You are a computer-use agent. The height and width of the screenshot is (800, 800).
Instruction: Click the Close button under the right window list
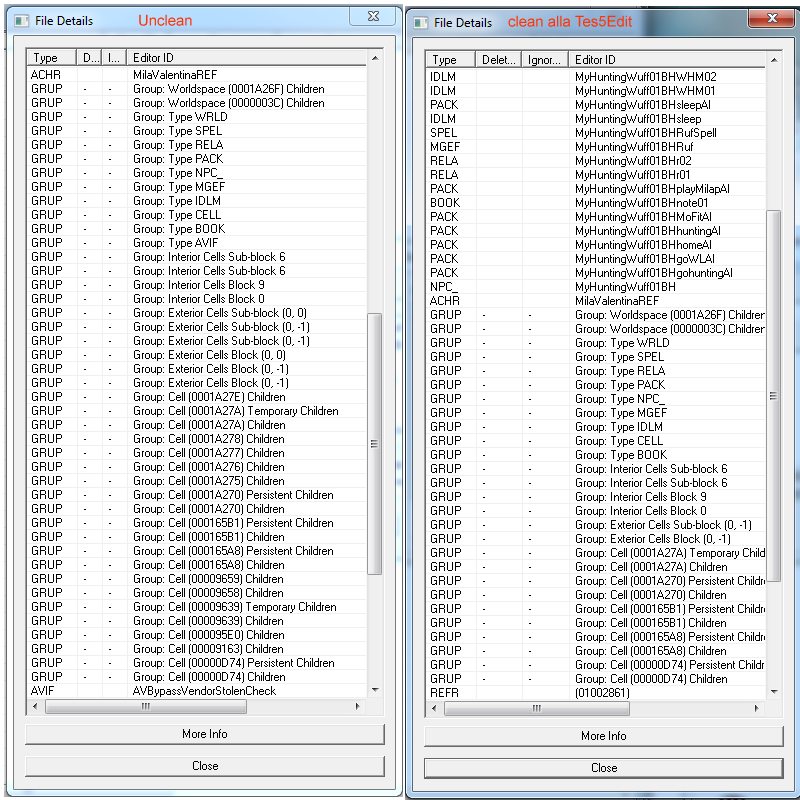603,768
